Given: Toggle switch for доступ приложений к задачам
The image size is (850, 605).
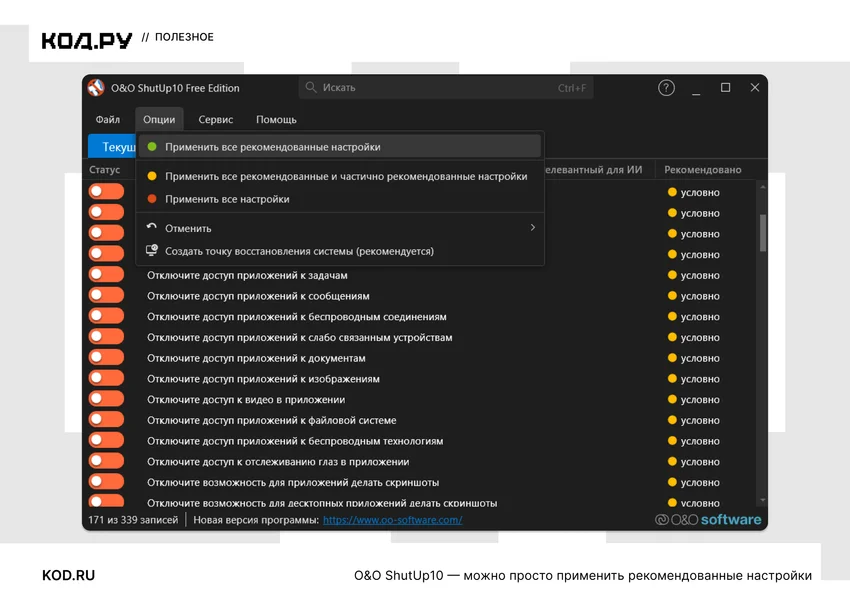Looking at the screenshot, I should pyautogui.click(x=106, y=274).
